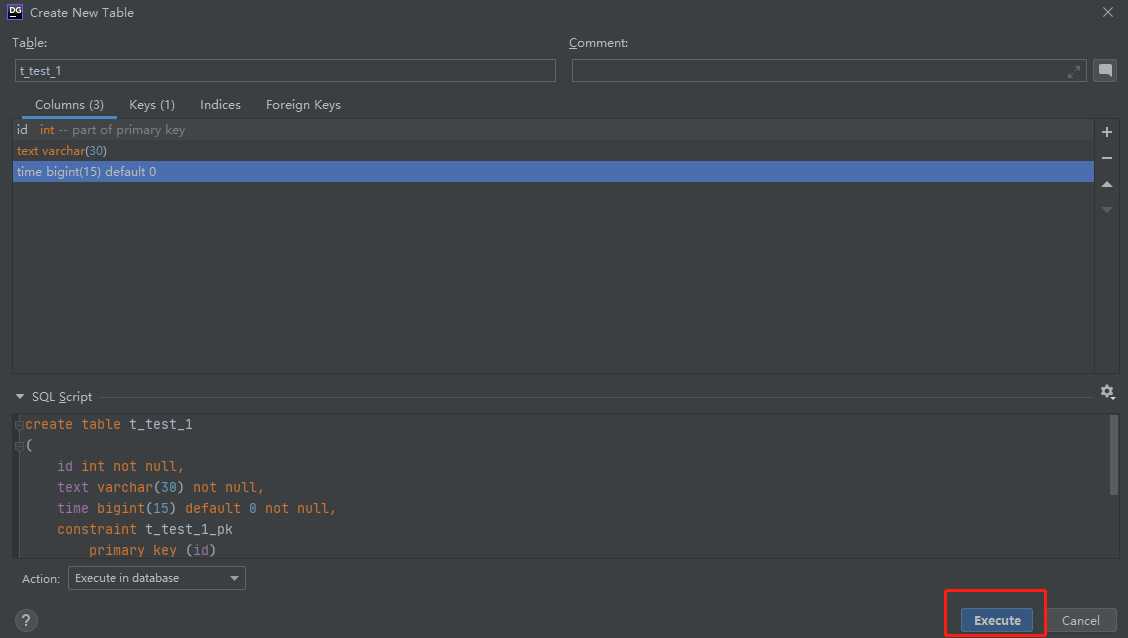
Task: Click the SQL script vertical scrollbar
Action: (x=1114, y=455)
